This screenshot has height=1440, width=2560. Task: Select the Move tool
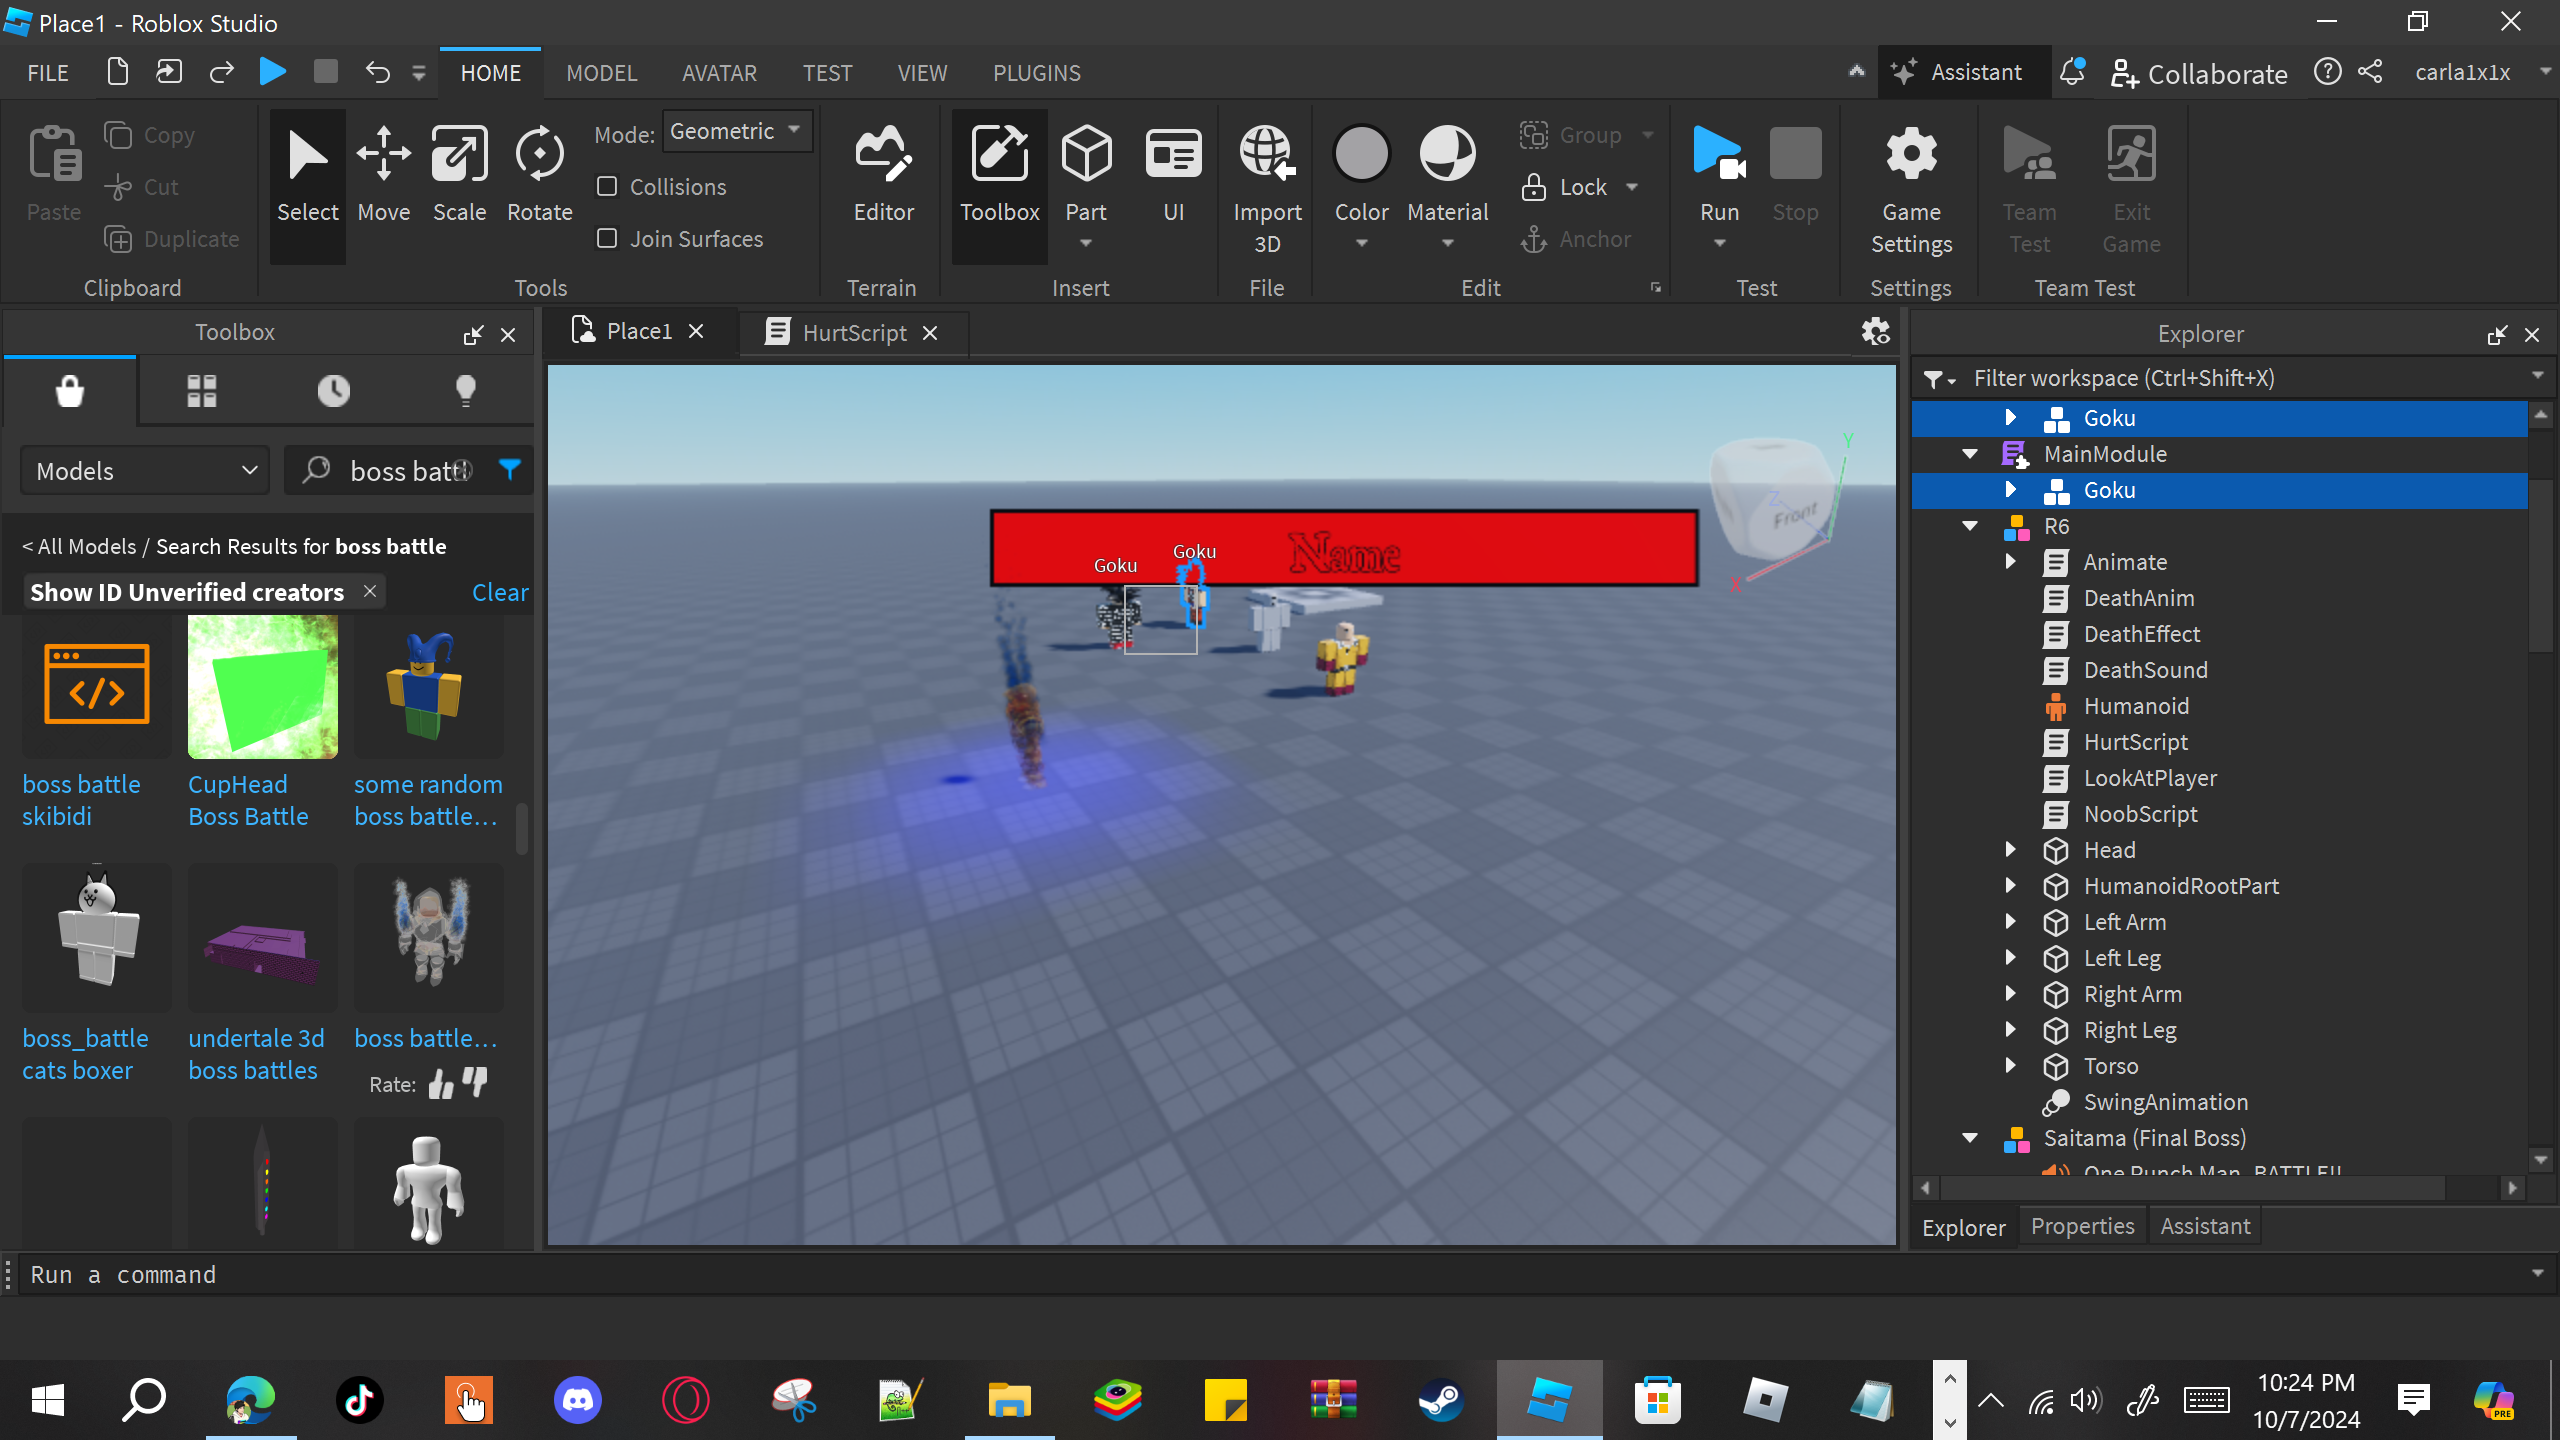(383, 175)
